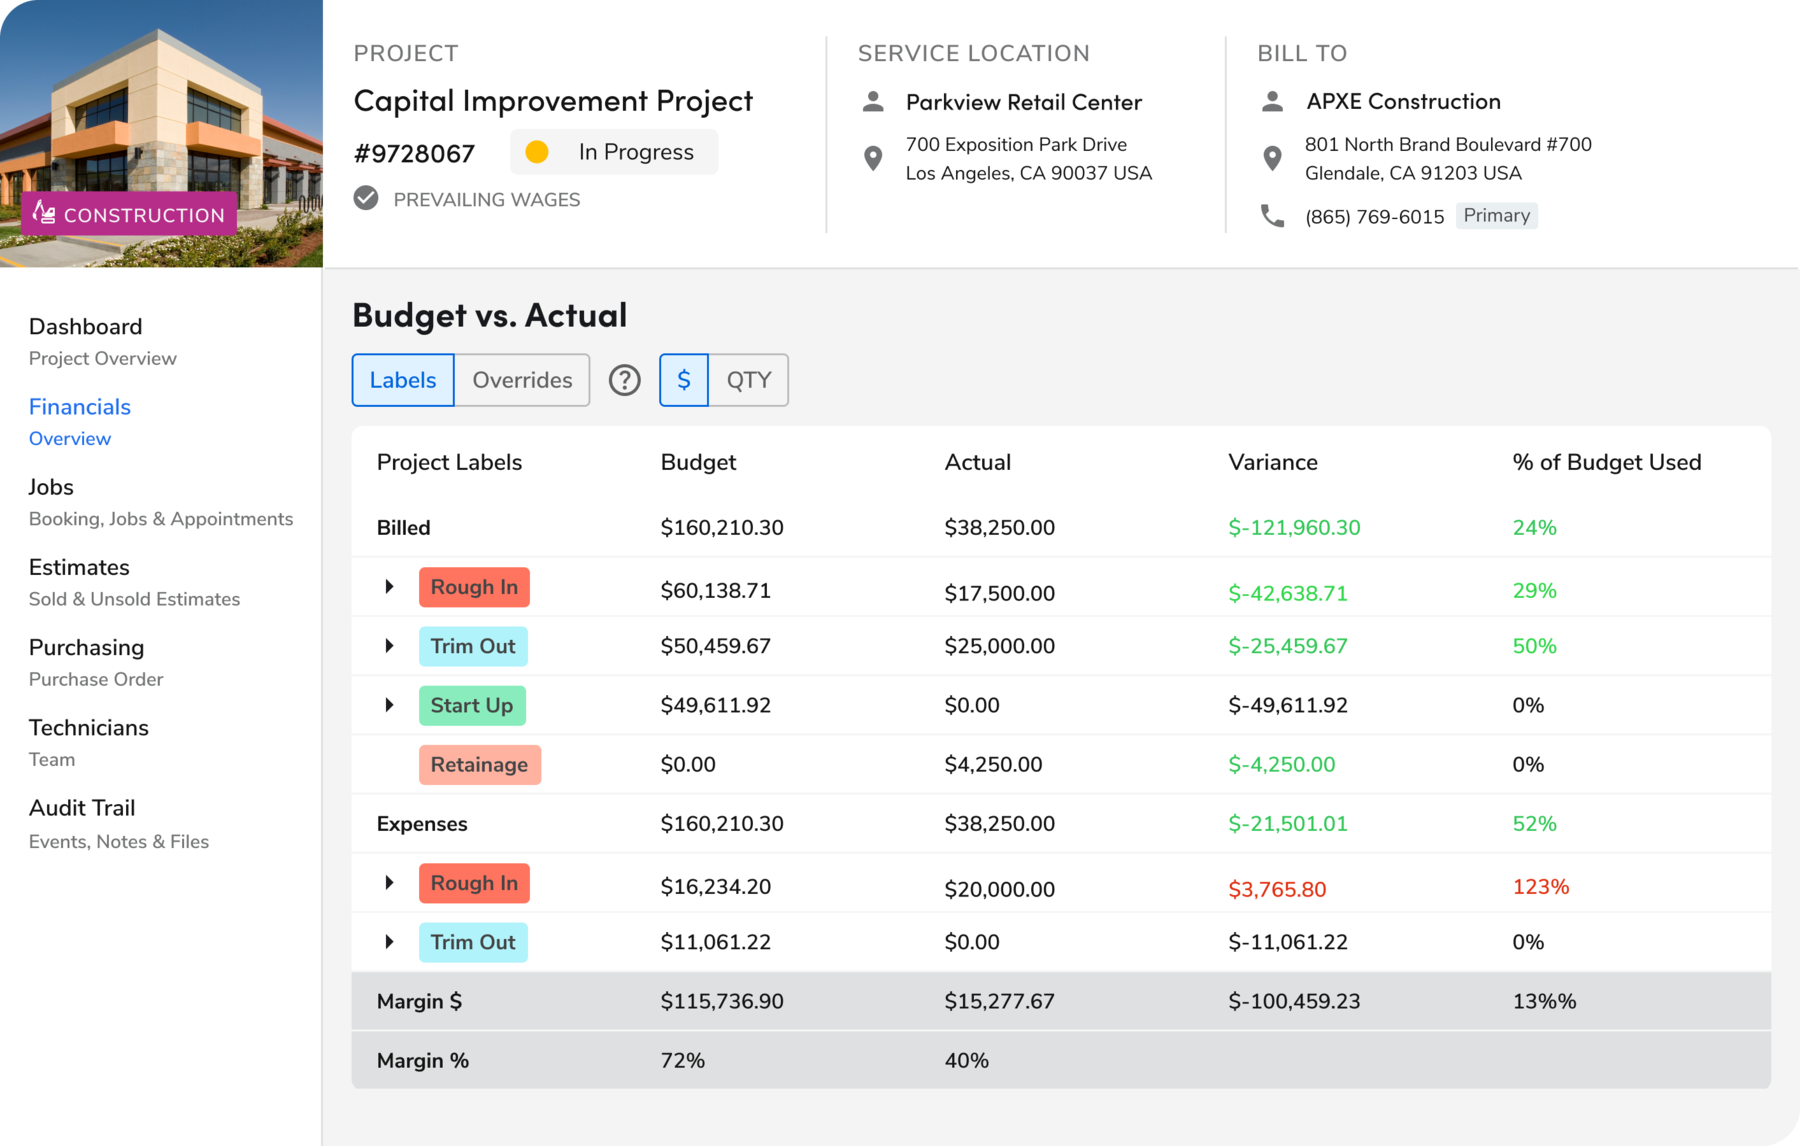Click the Prevailing Wages checkmark icon
1800x1146 pixels.
click(364, 198)
